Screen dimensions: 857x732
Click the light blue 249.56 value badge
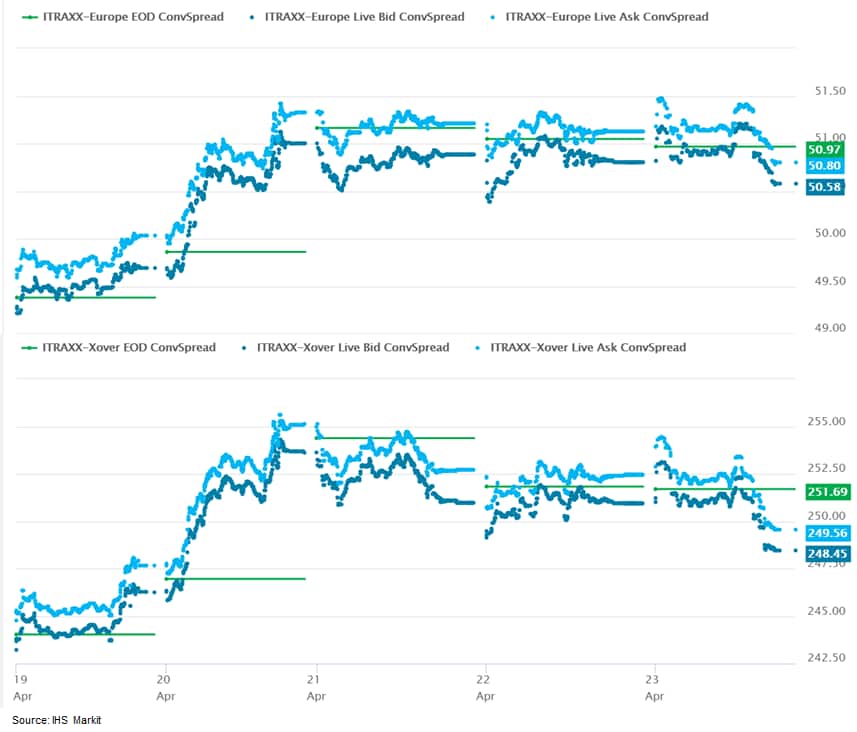click(828, 533)
